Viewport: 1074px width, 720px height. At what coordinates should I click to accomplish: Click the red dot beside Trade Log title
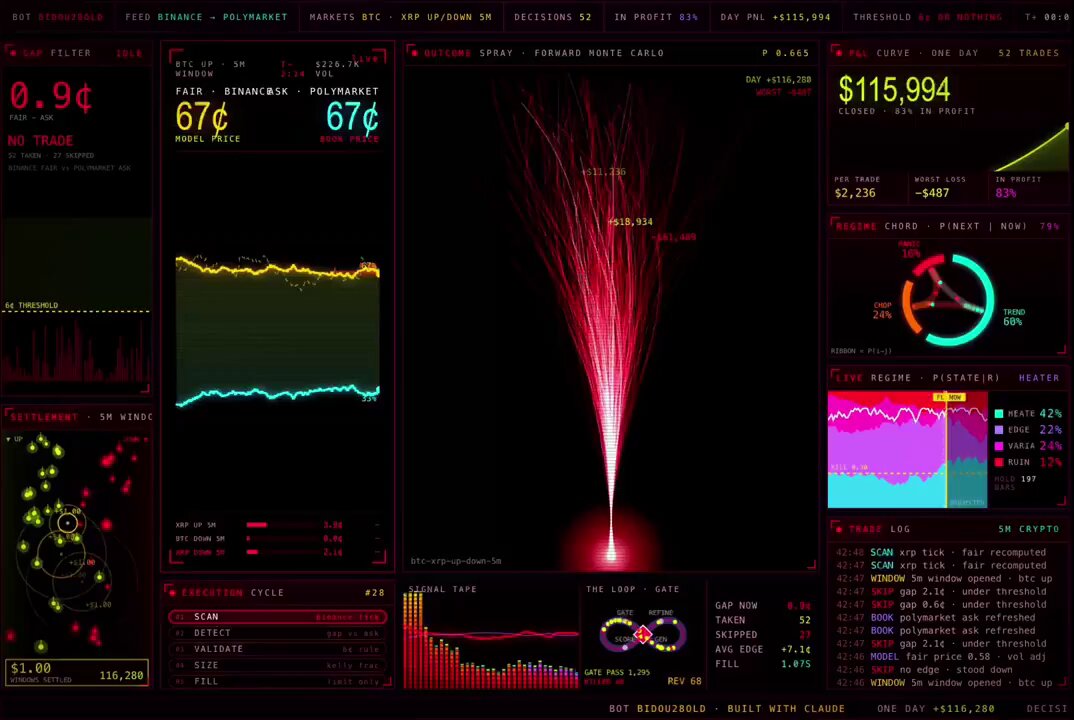click(x=838, y=529)
